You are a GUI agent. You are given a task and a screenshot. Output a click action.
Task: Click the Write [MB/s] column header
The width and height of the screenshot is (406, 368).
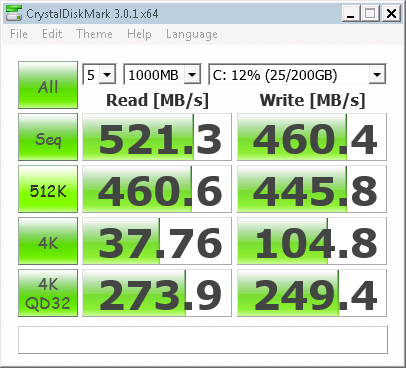click(x=312, y=100)
